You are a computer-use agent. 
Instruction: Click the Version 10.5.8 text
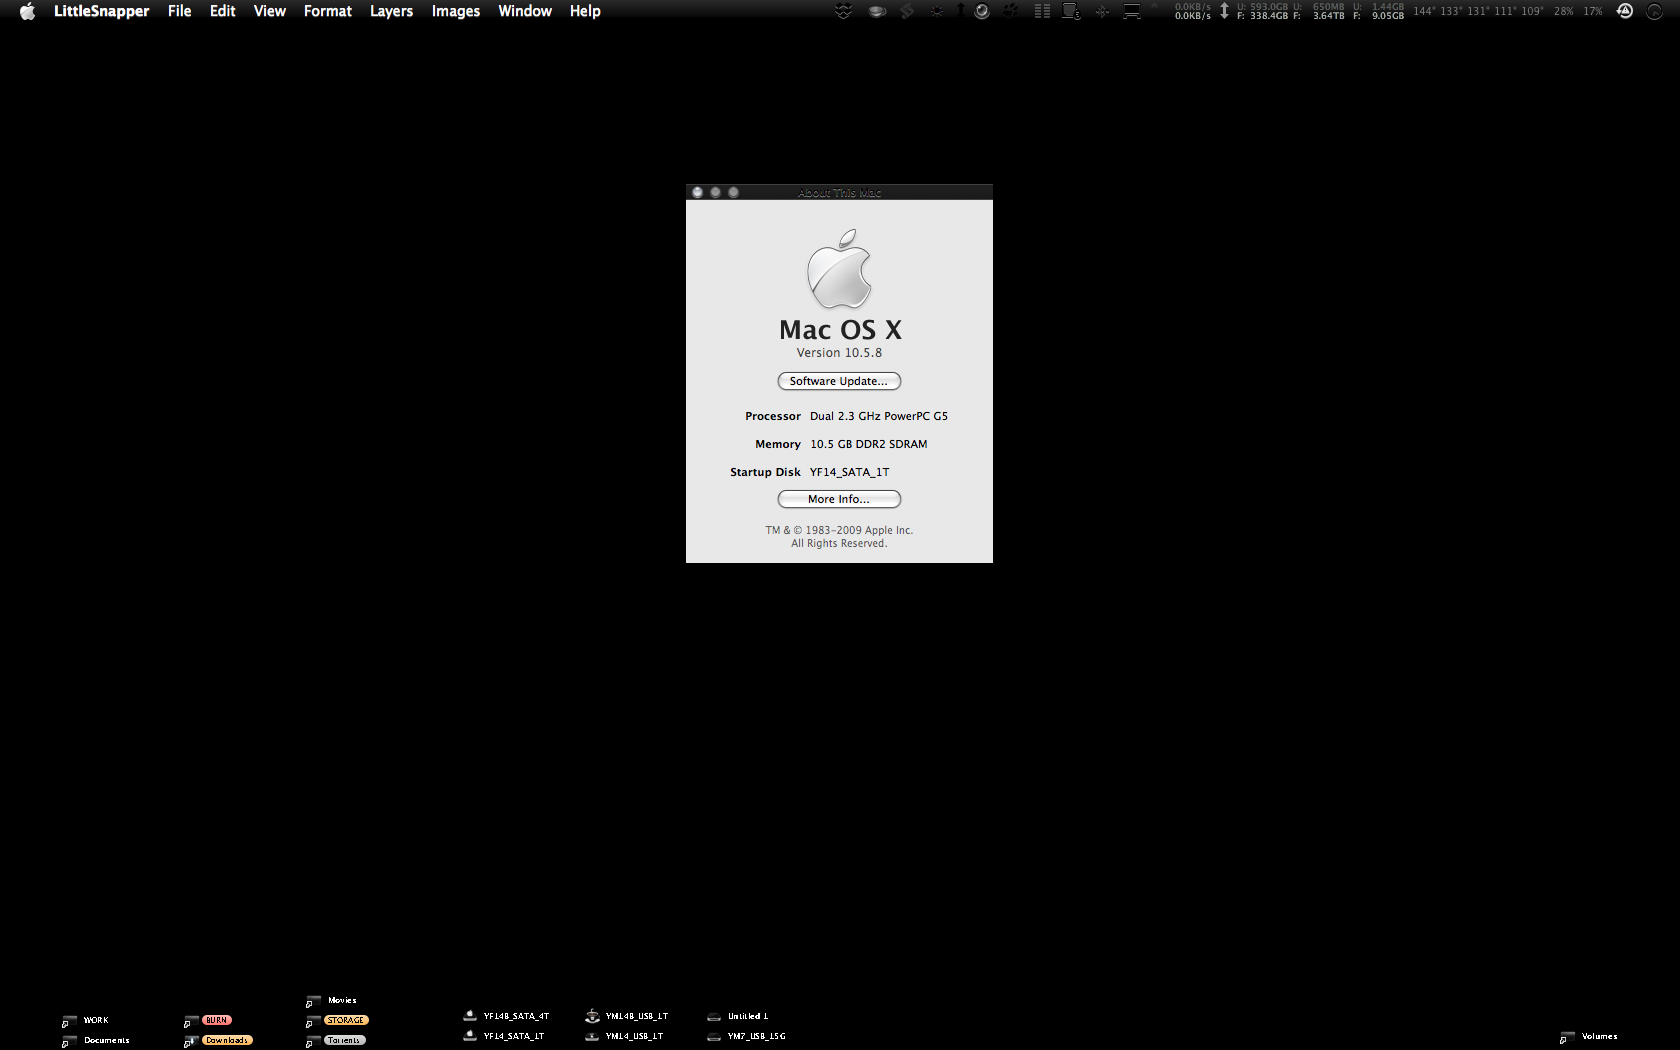(x=839, y=353)
